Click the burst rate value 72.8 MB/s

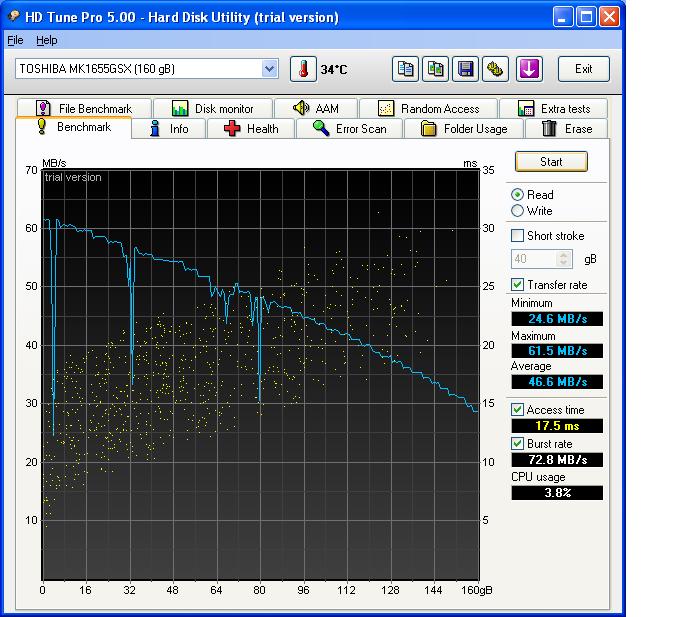[557, 460]
